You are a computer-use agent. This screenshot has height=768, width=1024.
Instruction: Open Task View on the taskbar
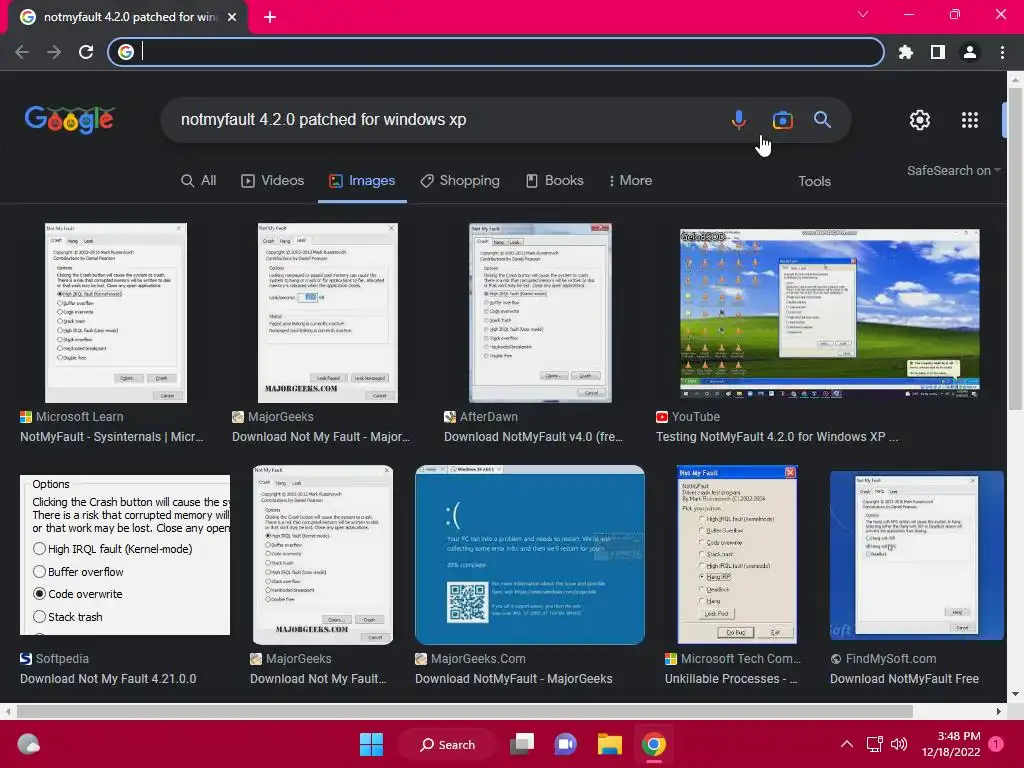(x=522, y=744)
